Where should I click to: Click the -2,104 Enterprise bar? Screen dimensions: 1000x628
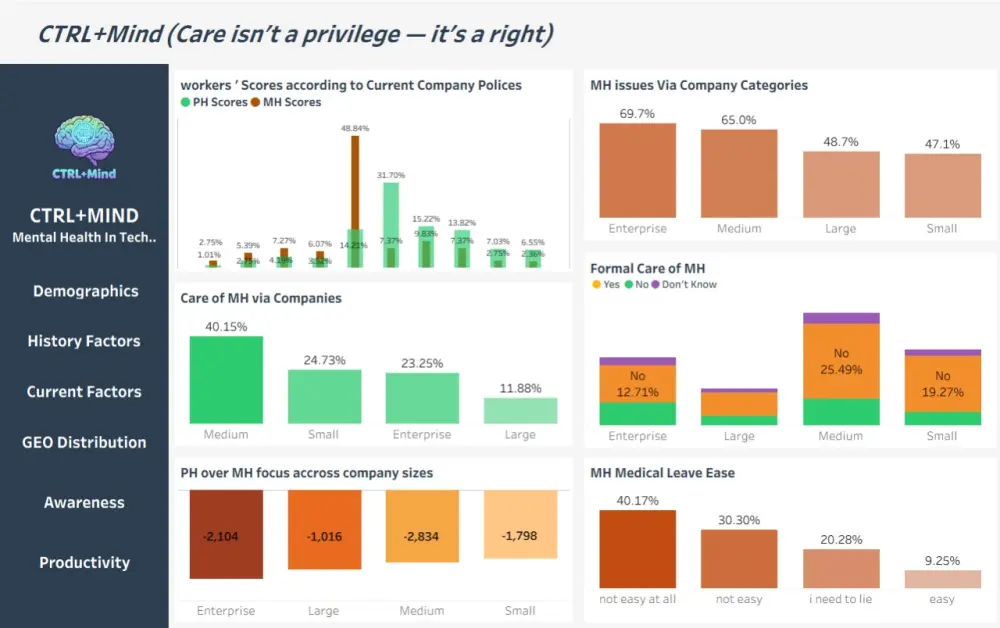click(226, 534)
